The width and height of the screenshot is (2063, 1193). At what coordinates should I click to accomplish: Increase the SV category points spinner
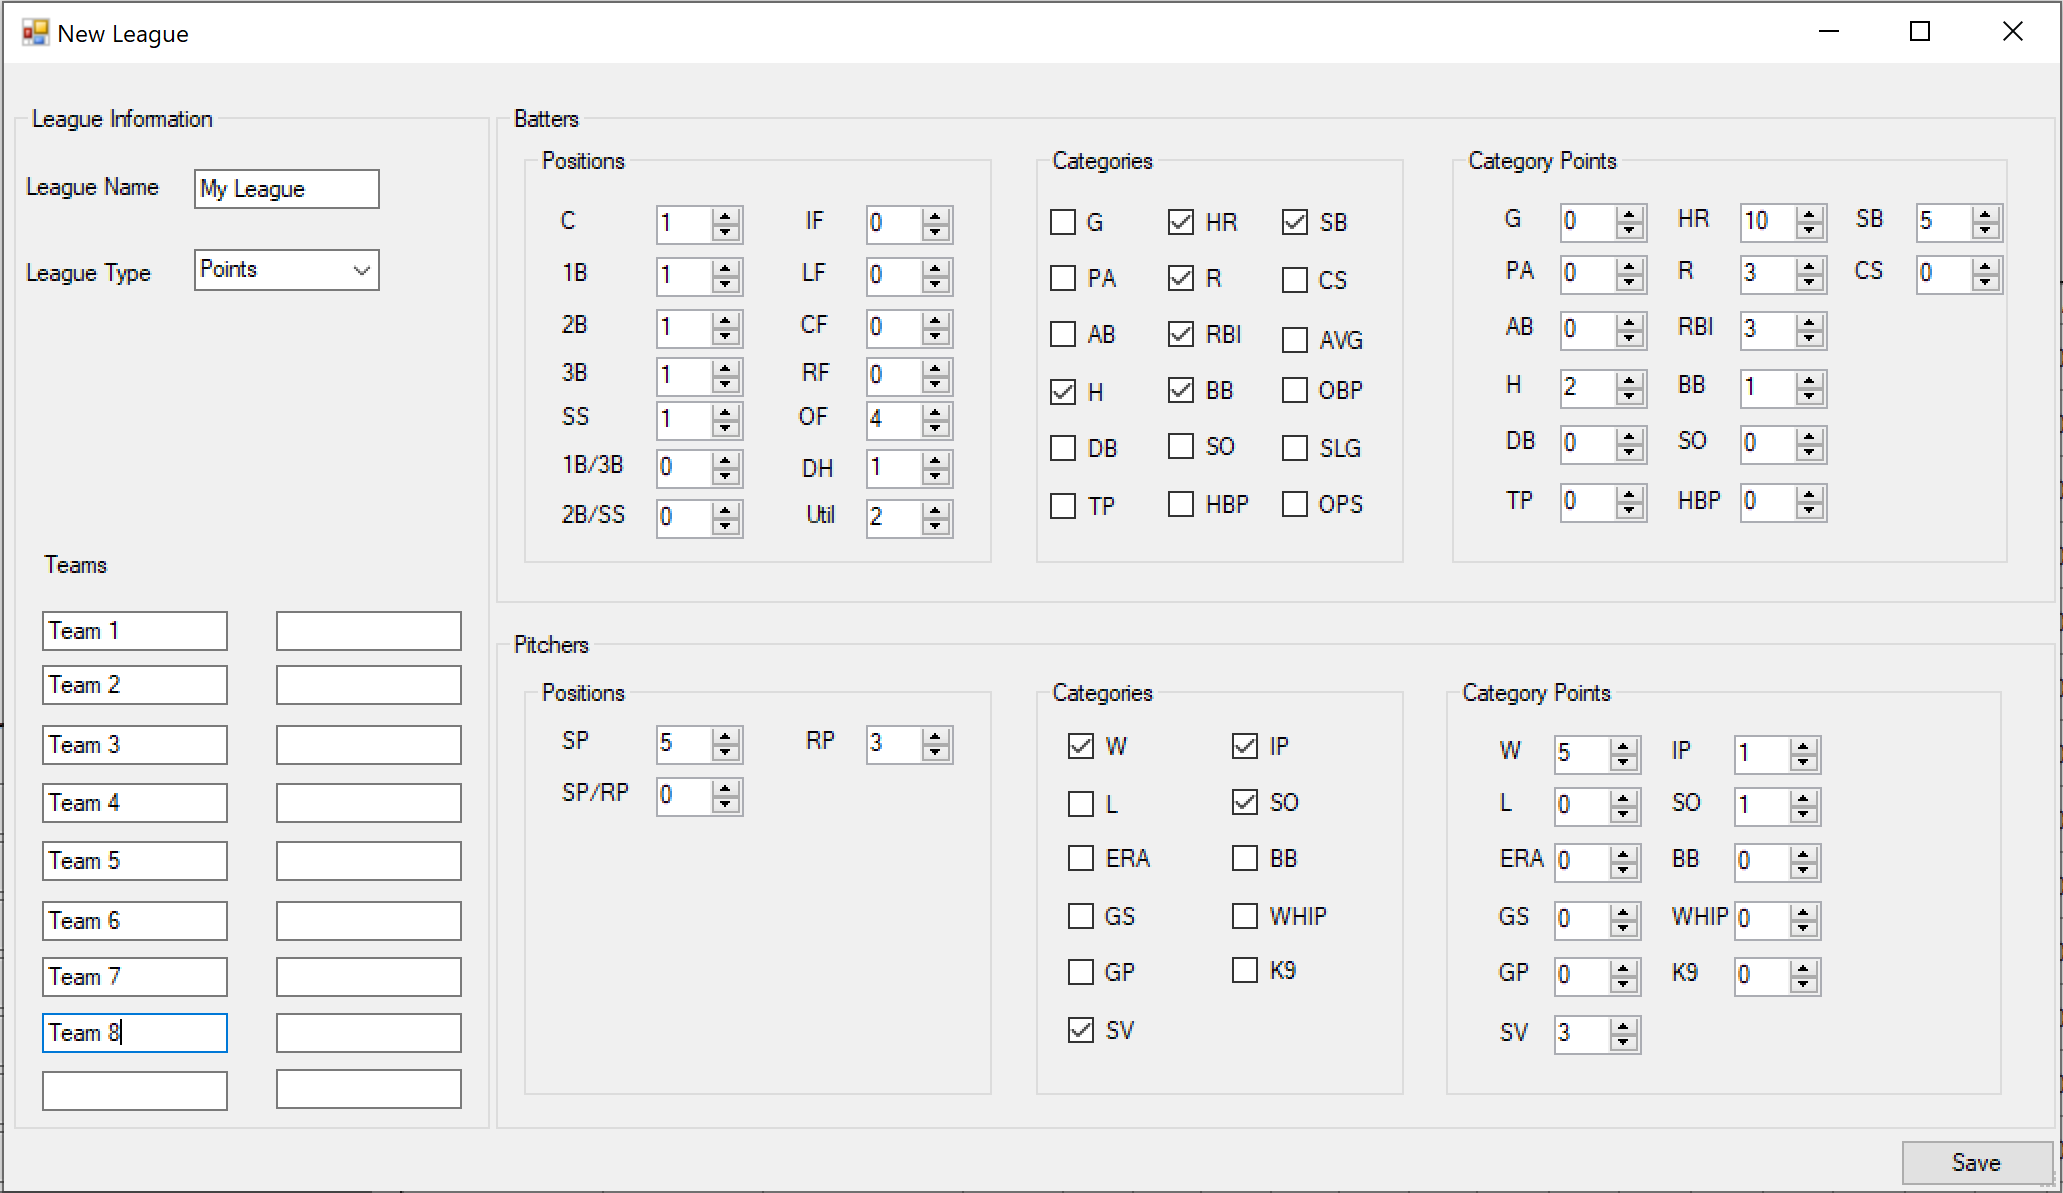tap(1624, 1025)
